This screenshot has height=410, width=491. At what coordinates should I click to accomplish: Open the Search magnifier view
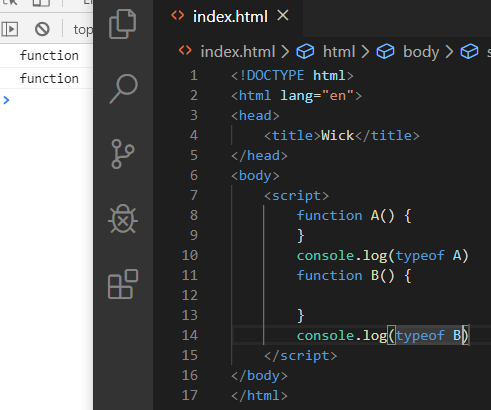[123, 89]
